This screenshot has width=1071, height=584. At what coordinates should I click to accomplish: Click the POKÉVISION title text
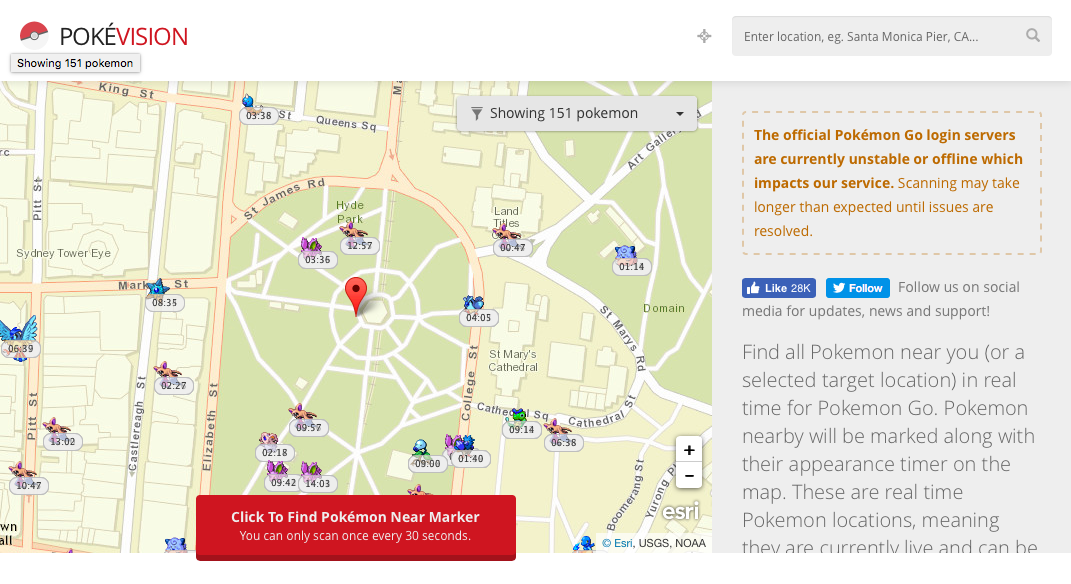(x=124, y=36)
